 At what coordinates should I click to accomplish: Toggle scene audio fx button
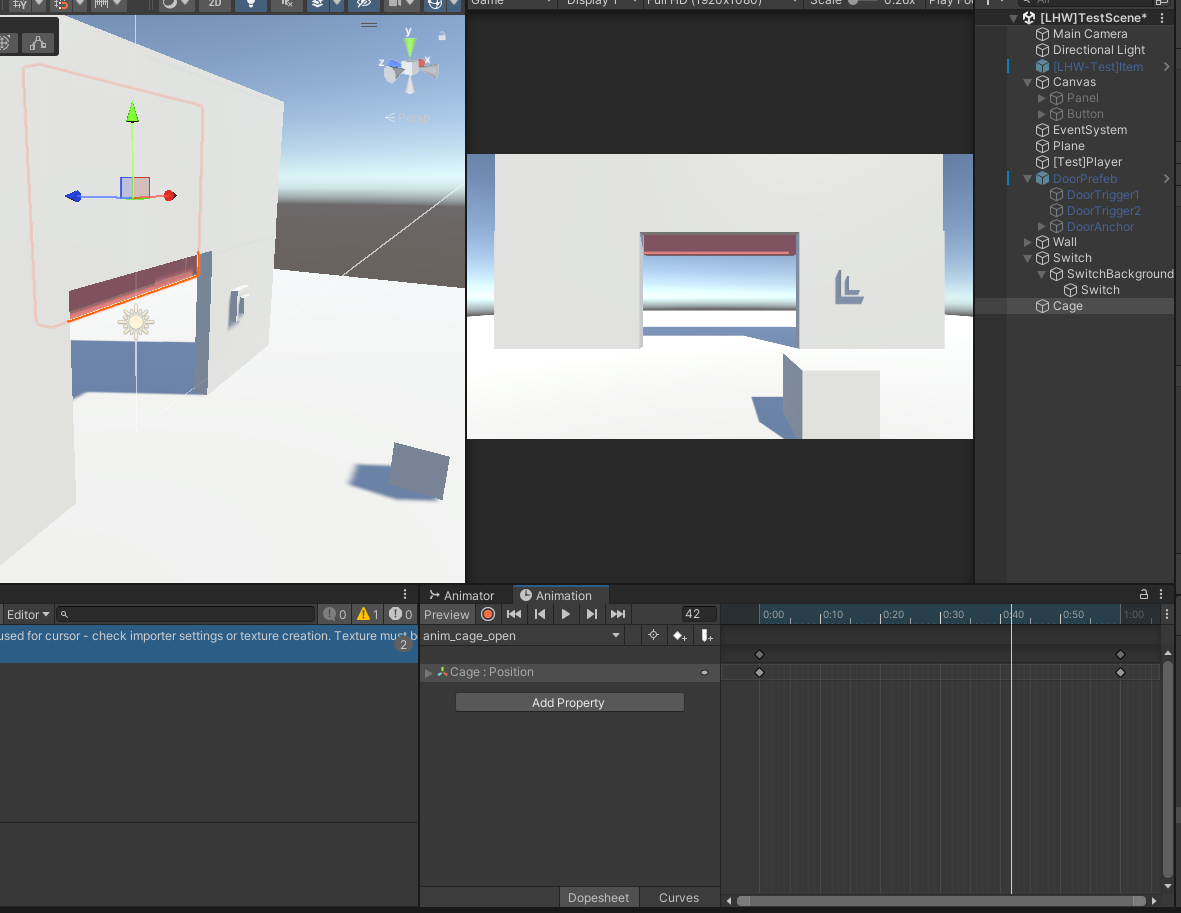[287, 4]
